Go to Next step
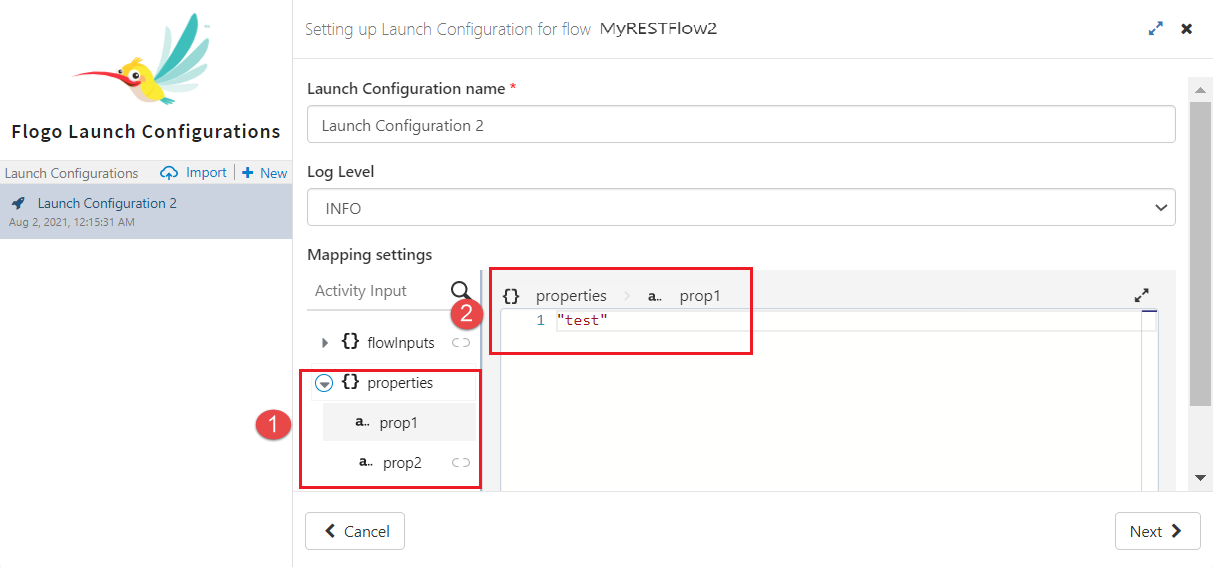The image size is (1213, 567). click(1157, 532)
